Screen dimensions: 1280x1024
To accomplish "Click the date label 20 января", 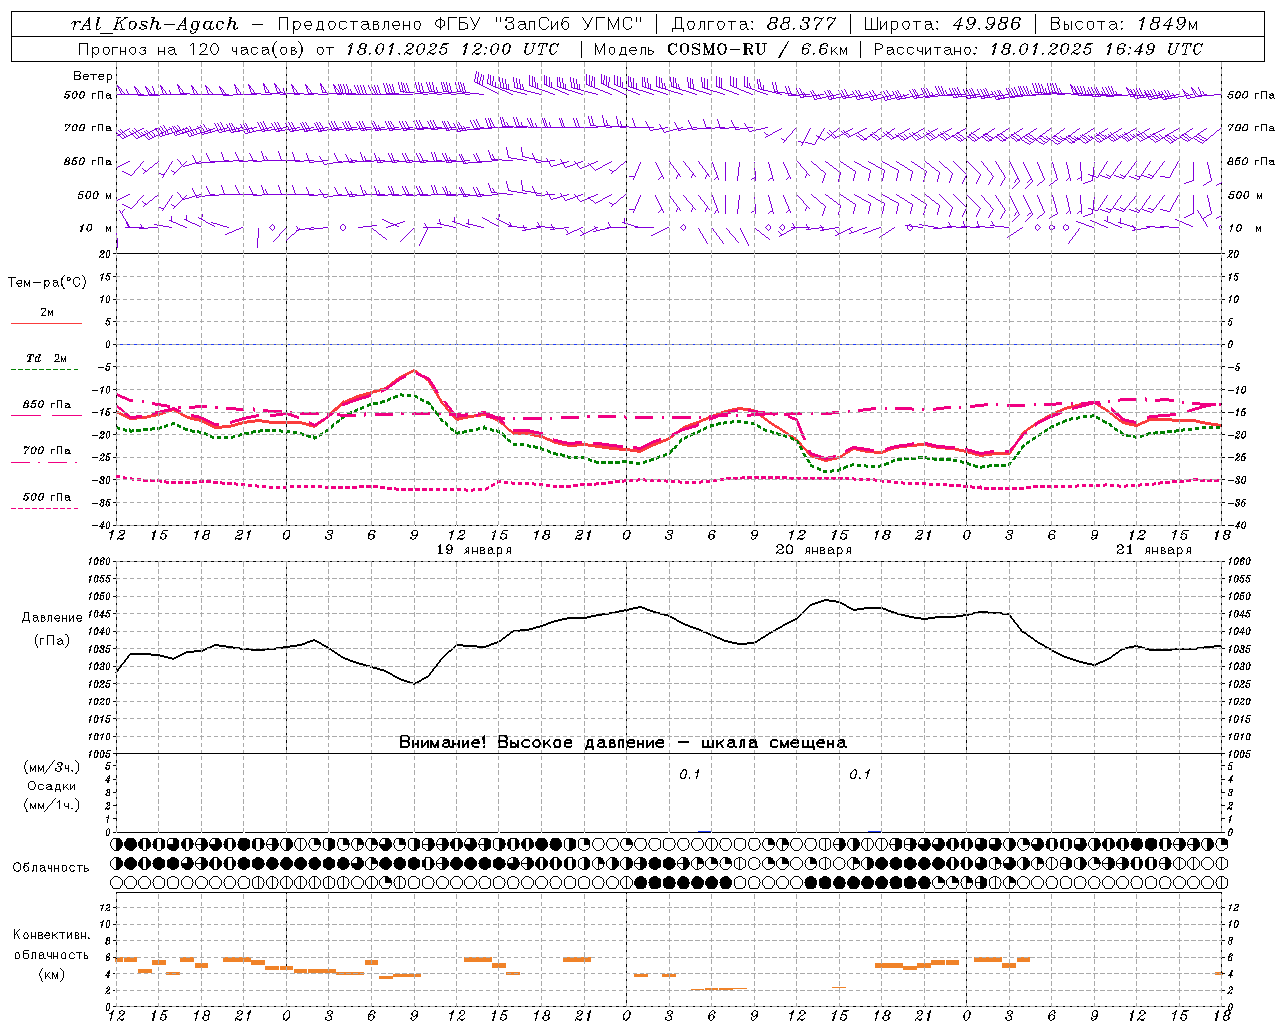I will click(x=814, y=550).
